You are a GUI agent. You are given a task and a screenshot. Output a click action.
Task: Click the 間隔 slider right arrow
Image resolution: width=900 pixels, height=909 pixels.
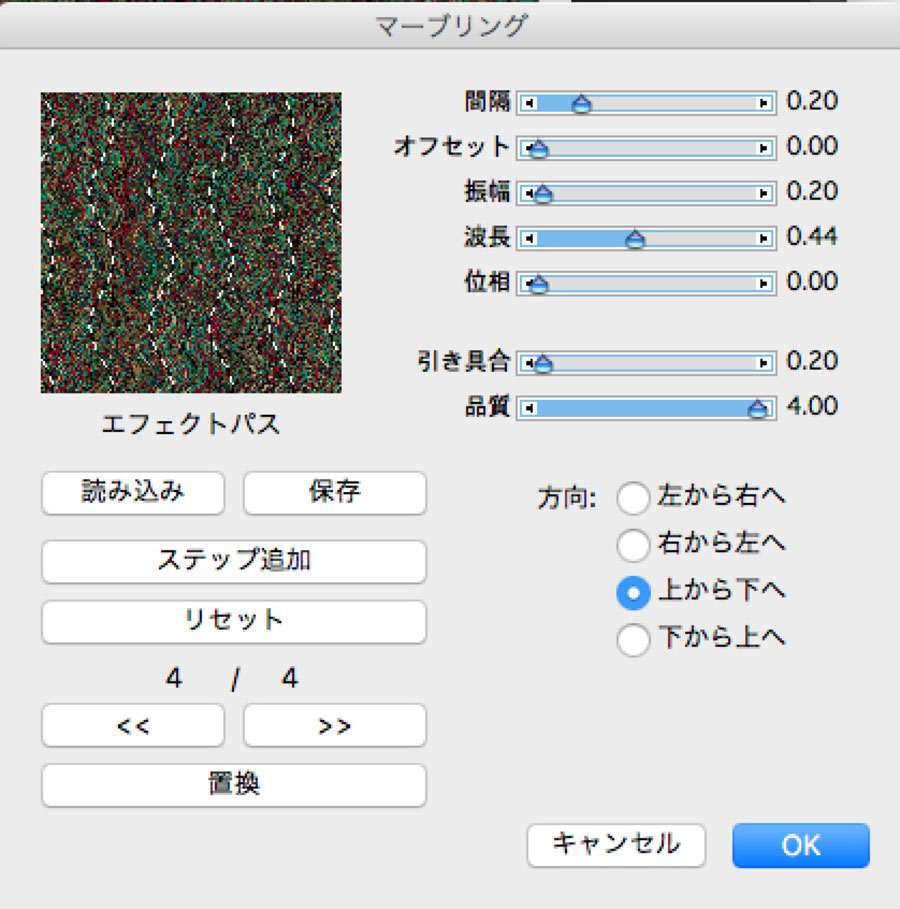coord(765,103)
